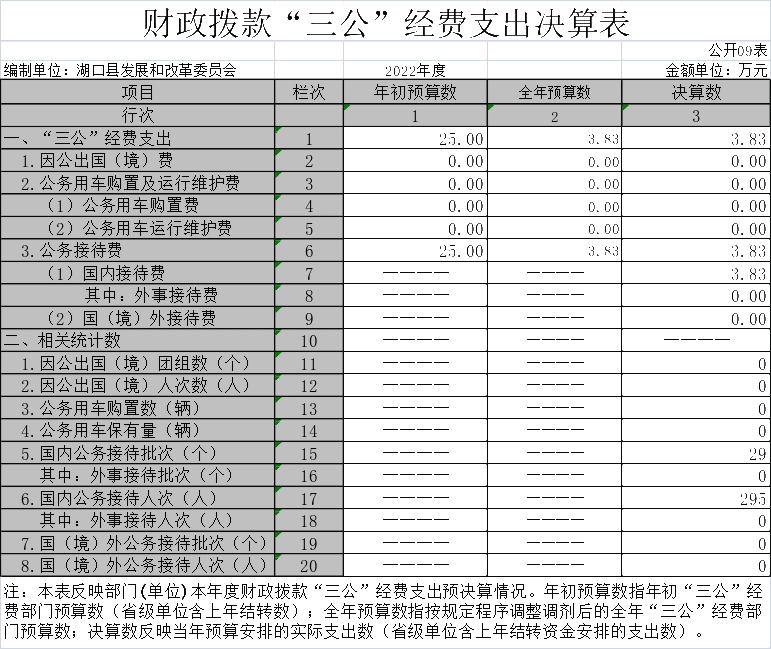Click the 全年预算数 column header
The height and width of the screenshot is (649, 771).
coord(554,92)
